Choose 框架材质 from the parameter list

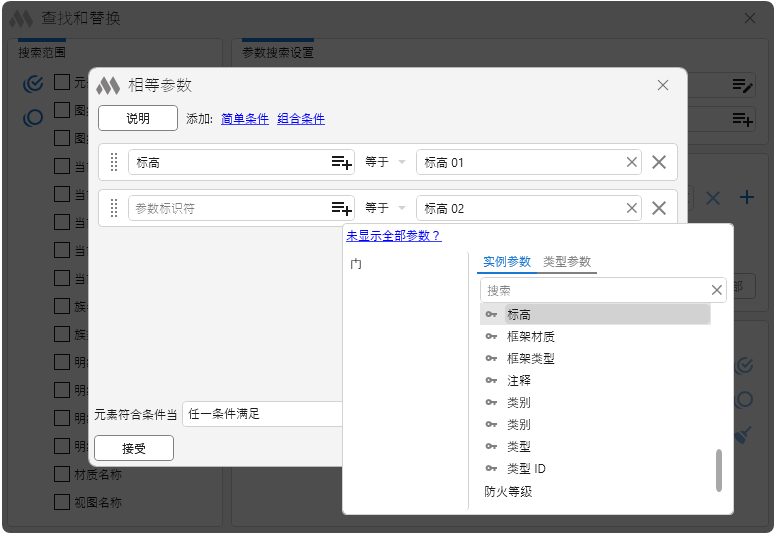530,336
